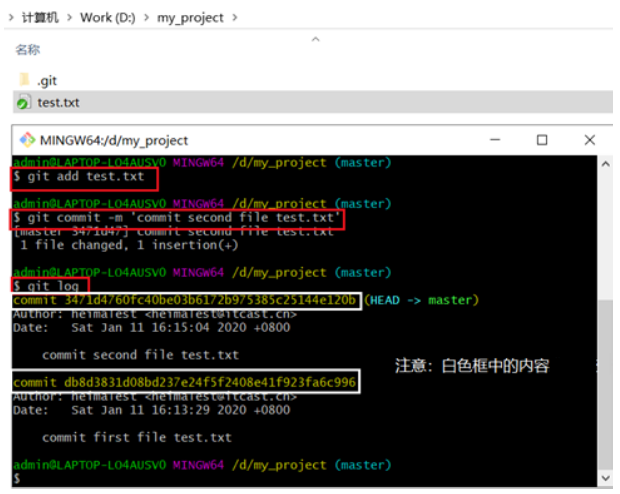Expand the chevron after Work (D:)
This screenshot has height=494, width=620.
pos(146,17)
